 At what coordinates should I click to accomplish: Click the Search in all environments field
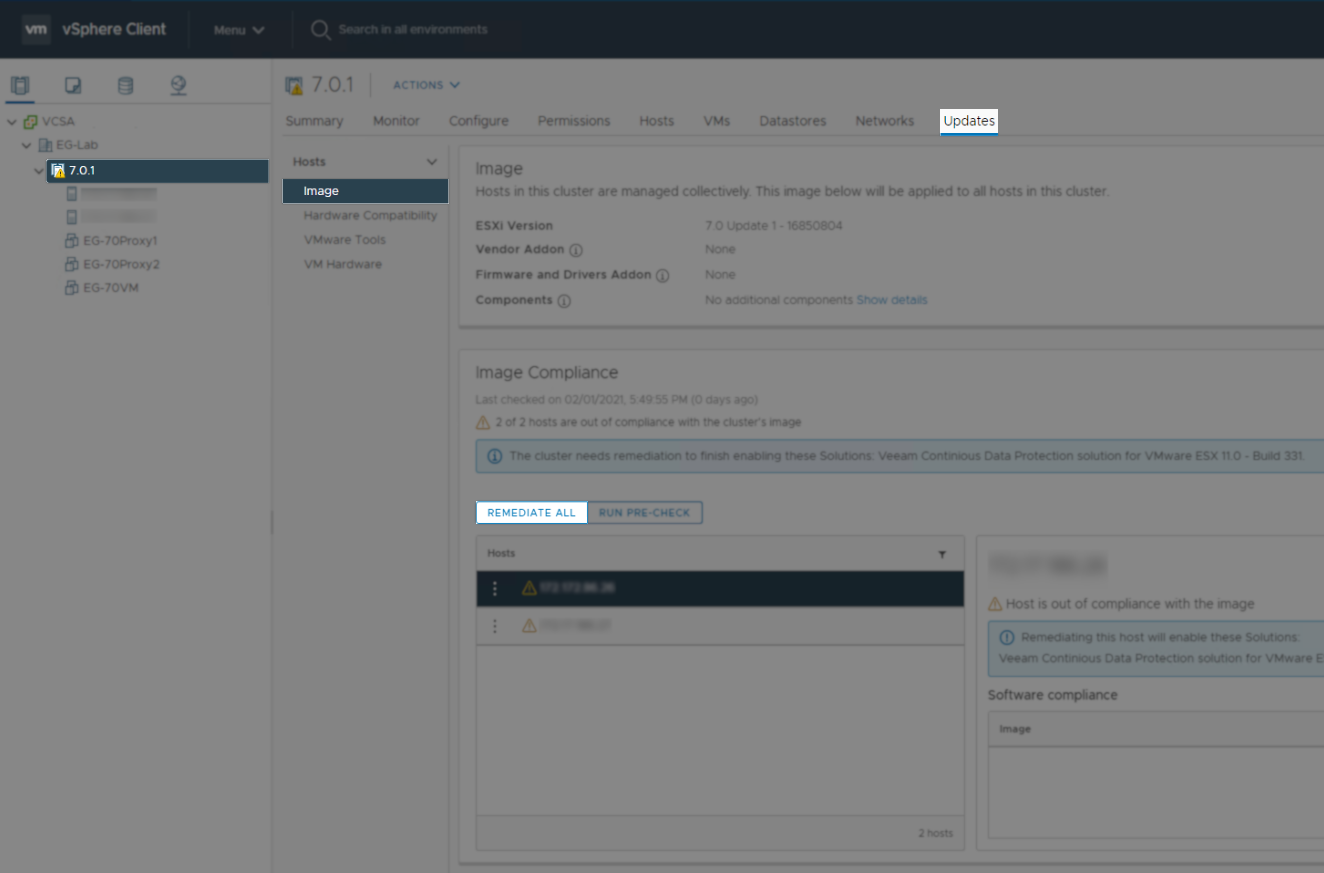point(410,30)
